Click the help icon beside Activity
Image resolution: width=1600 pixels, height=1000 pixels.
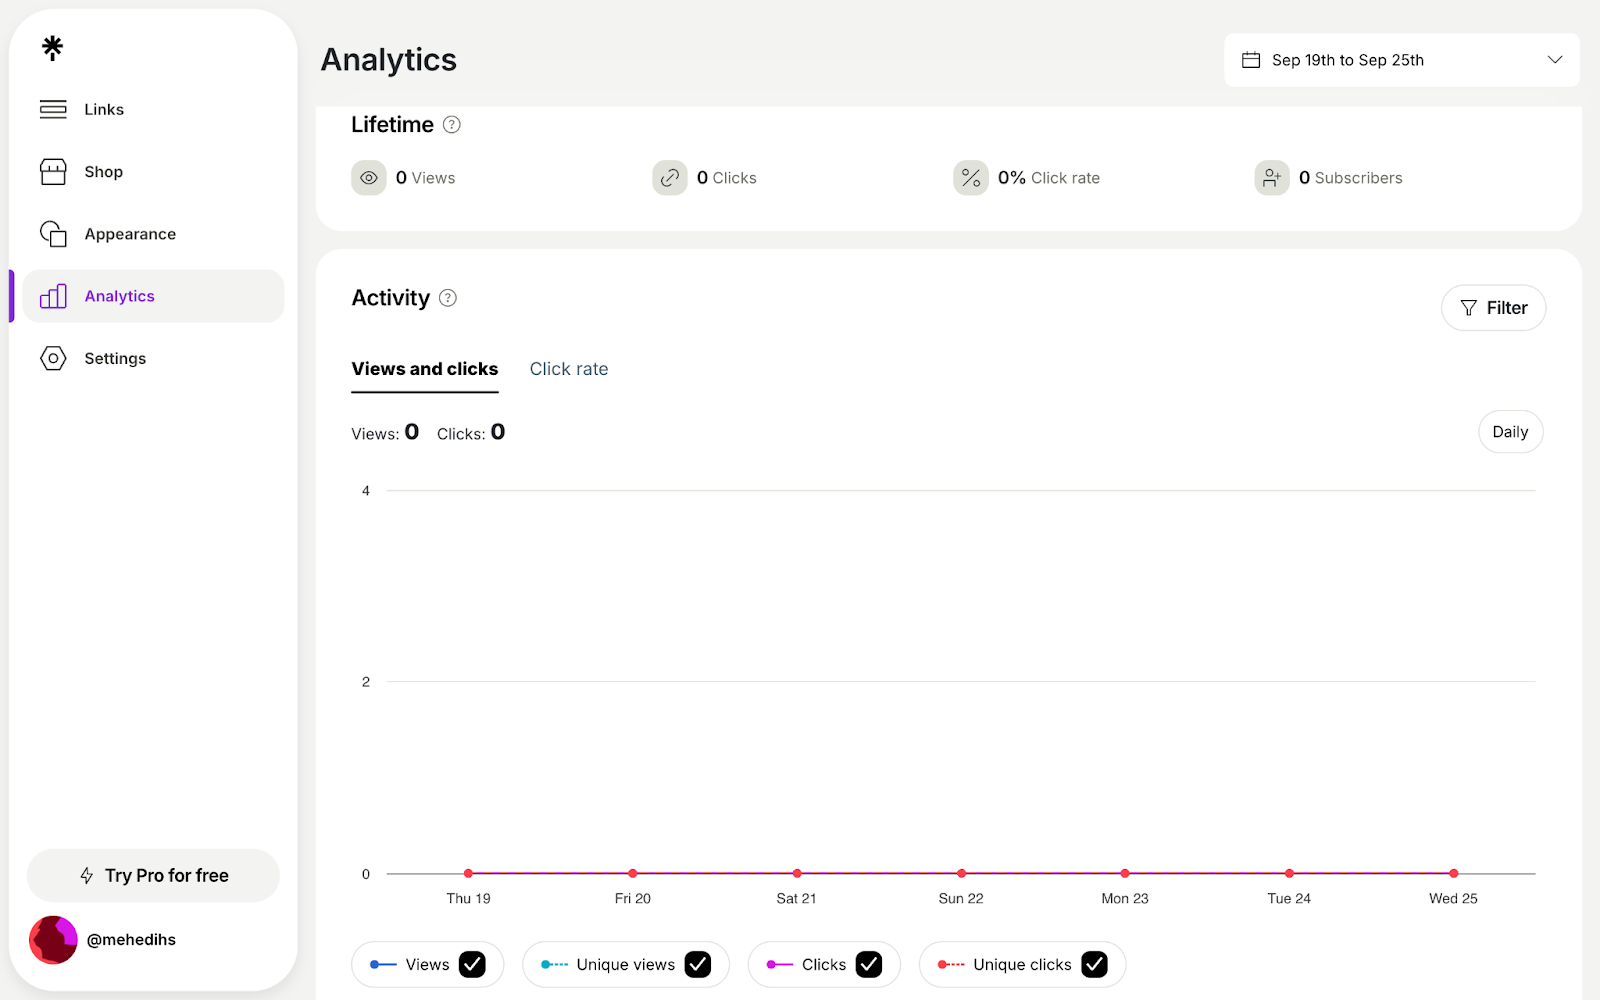pos(447,297)
